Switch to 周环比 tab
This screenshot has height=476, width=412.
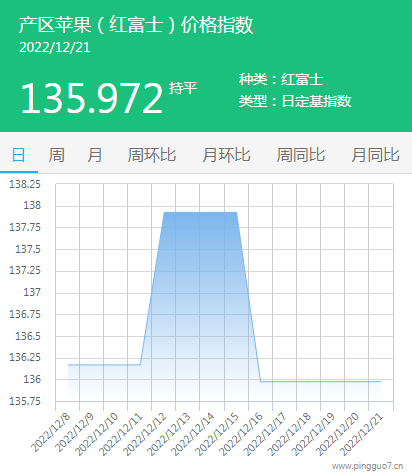click(152, 155)
